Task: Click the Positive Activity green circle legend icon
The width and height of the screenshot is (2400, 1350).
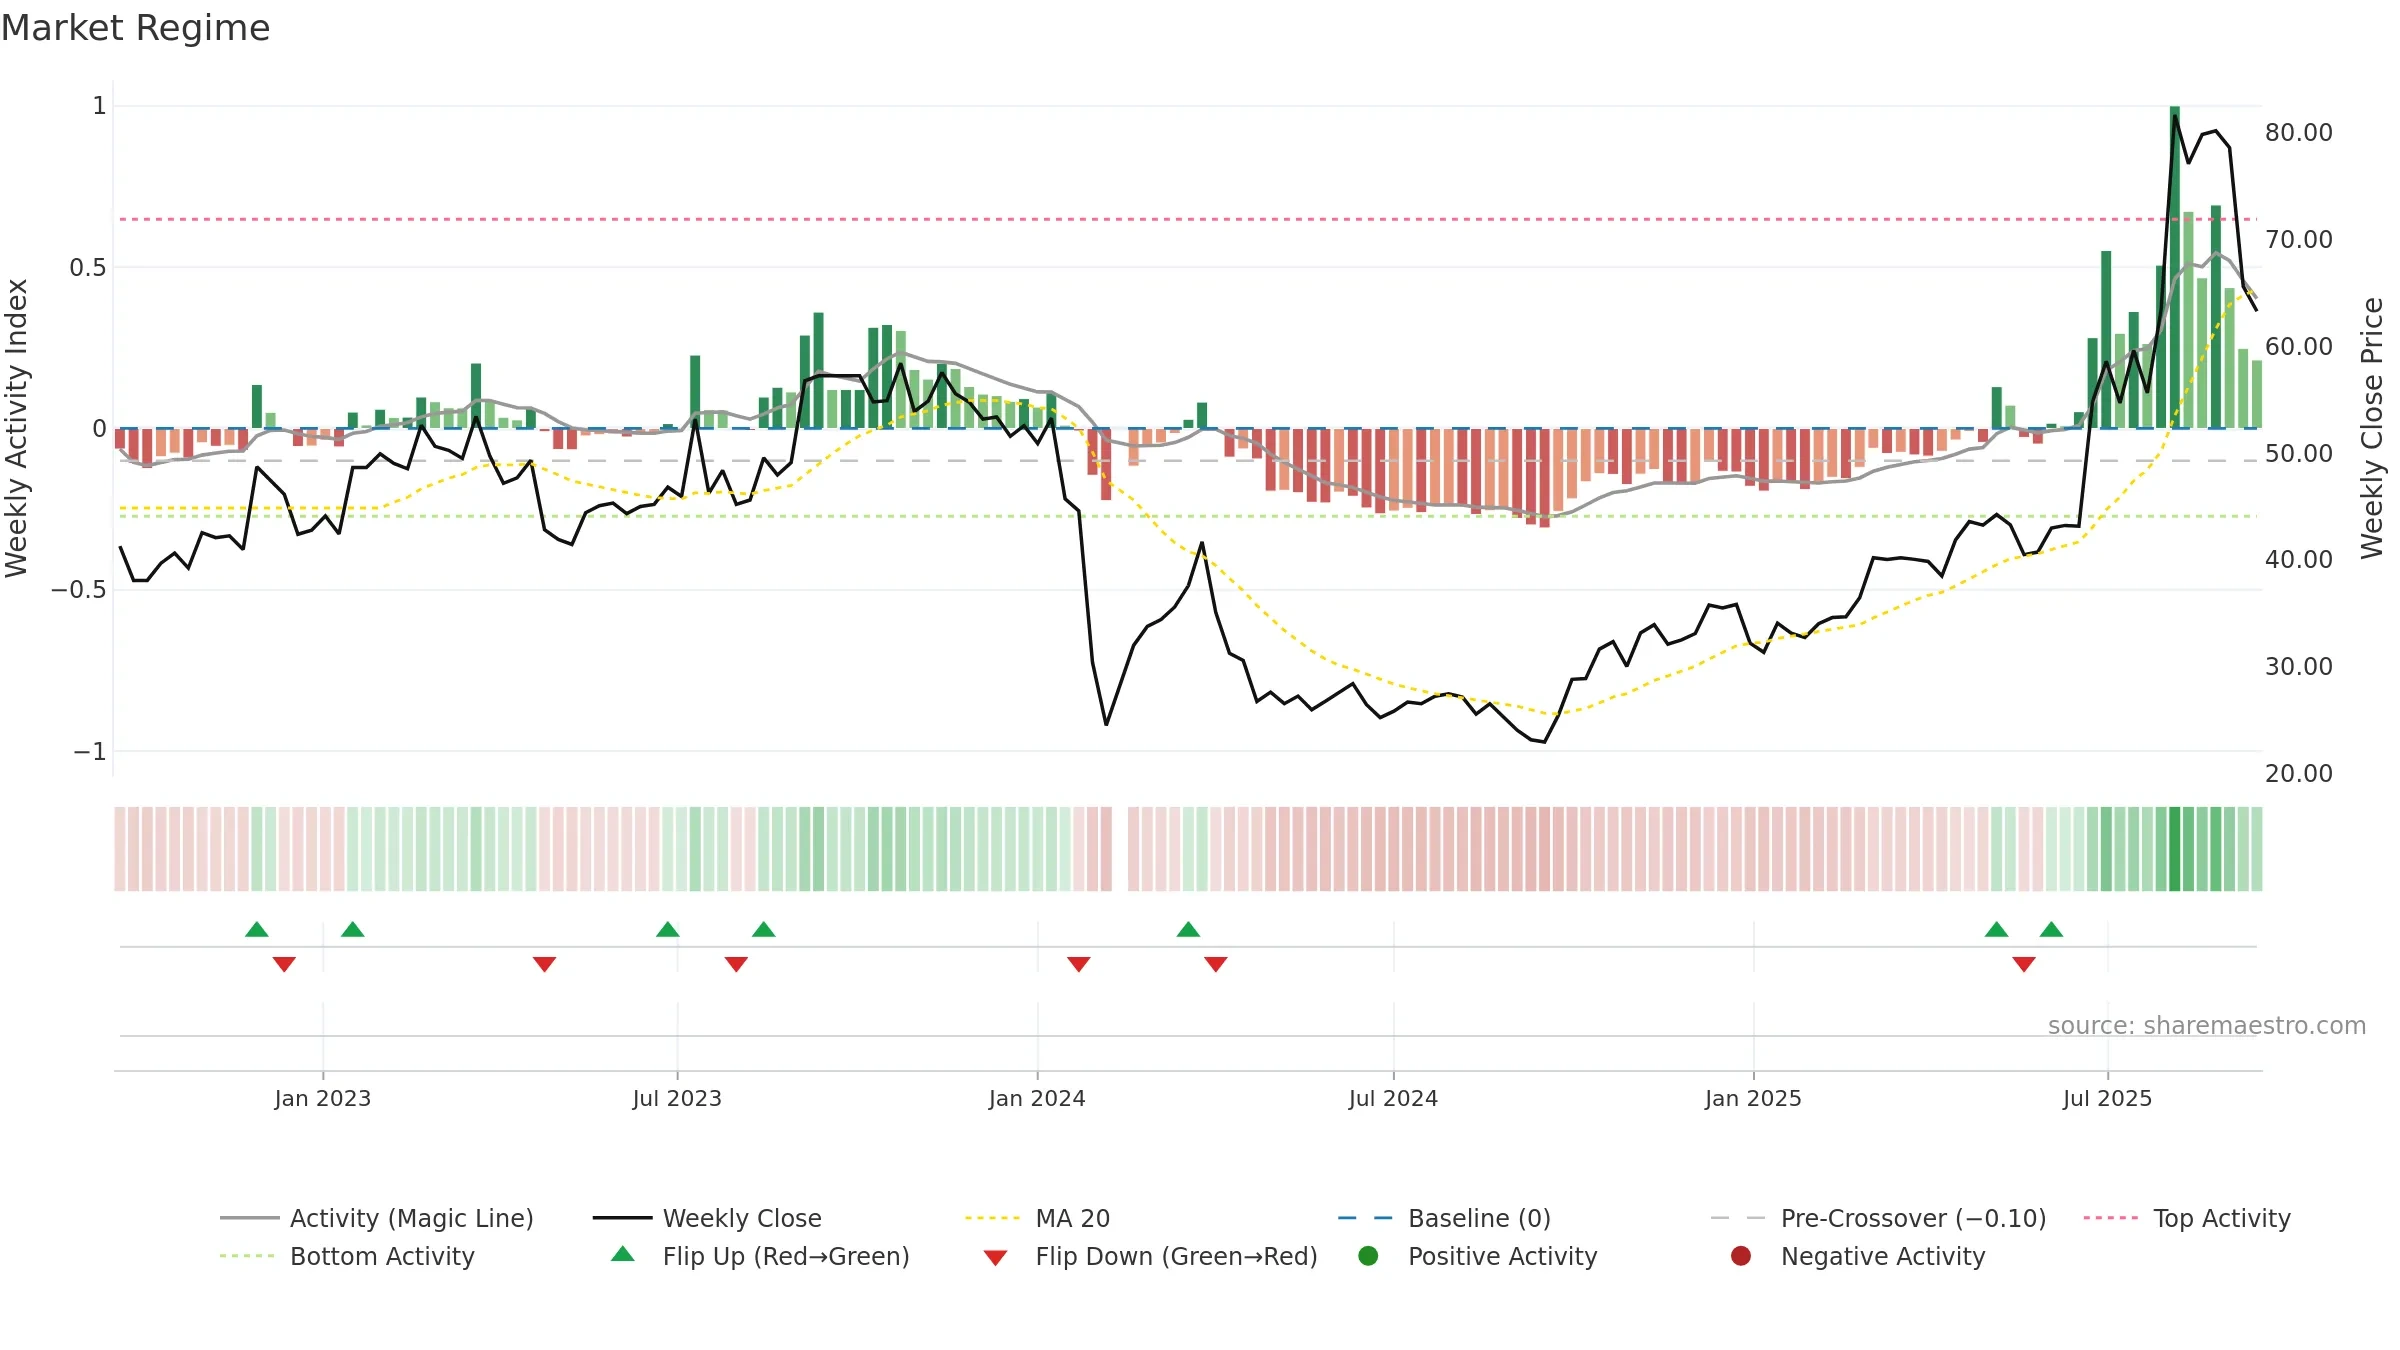Action: [1368, 1256]
